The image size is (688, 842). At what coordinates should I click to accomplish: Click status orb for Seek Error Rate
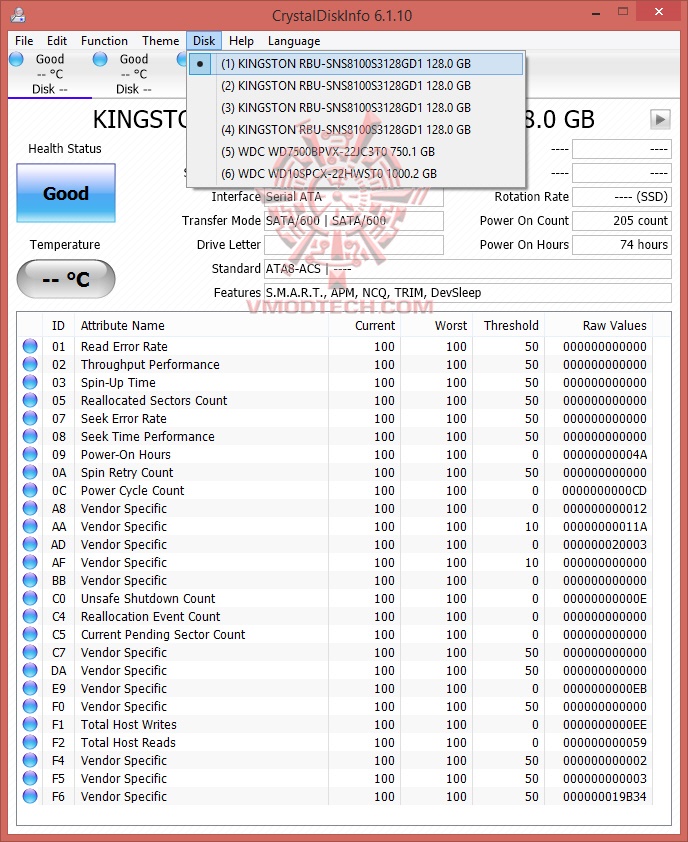(30, 418)
